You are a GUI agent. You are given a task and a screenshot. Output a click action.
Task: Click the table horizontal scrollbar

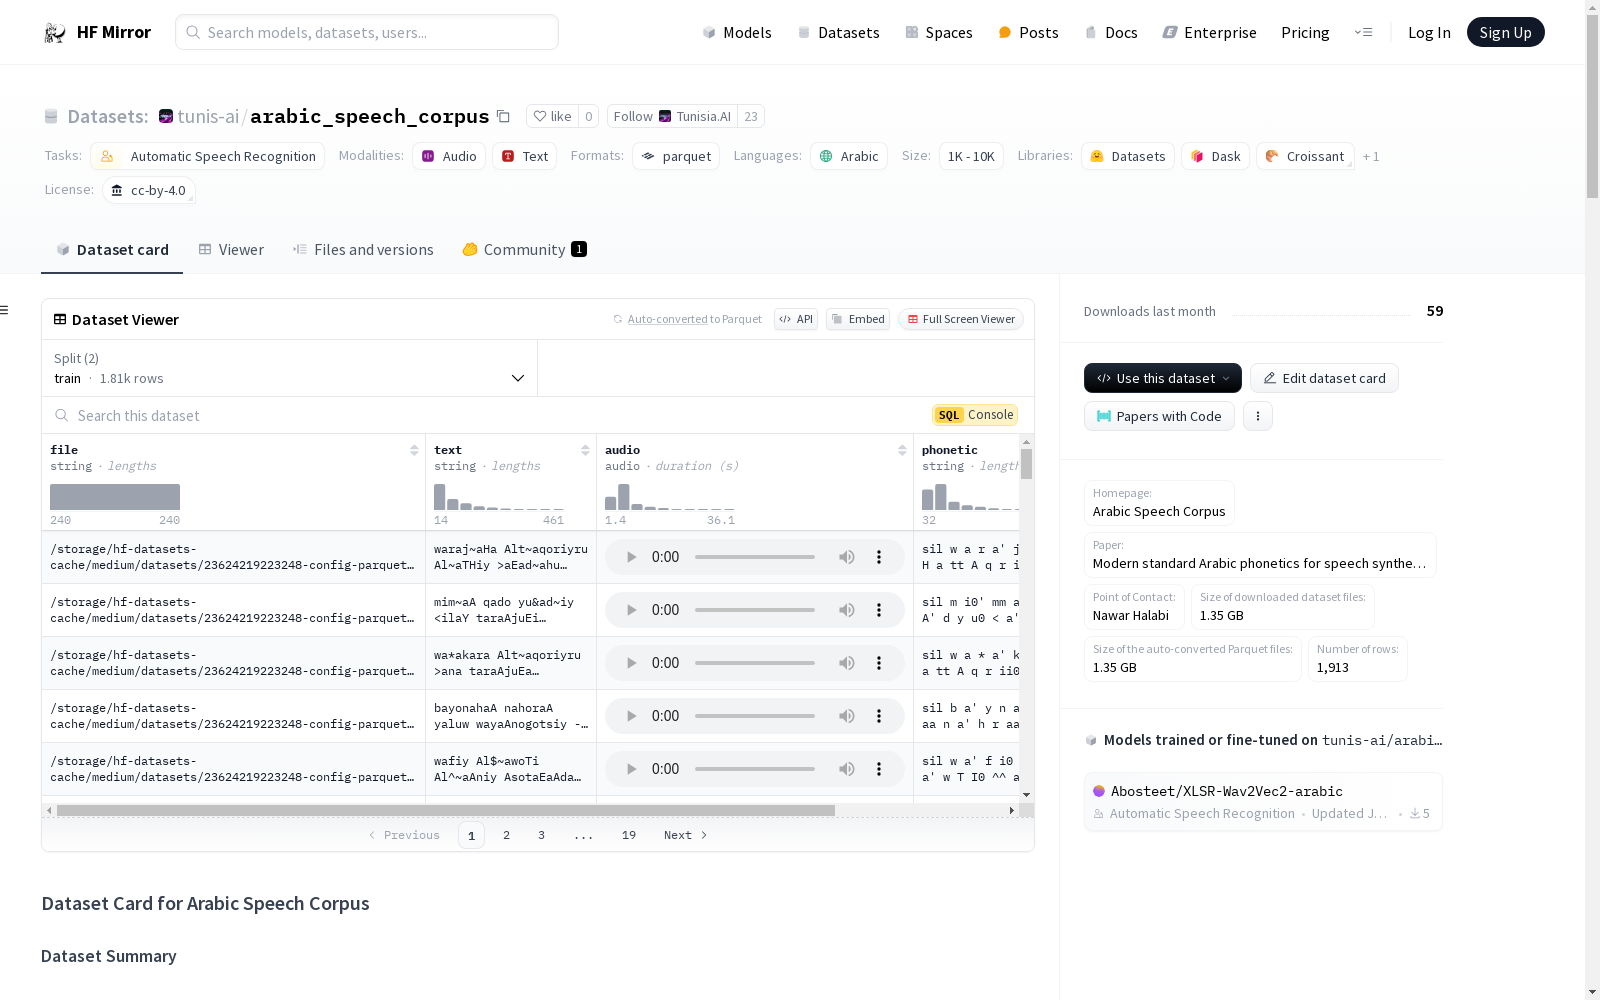[446, 810]
